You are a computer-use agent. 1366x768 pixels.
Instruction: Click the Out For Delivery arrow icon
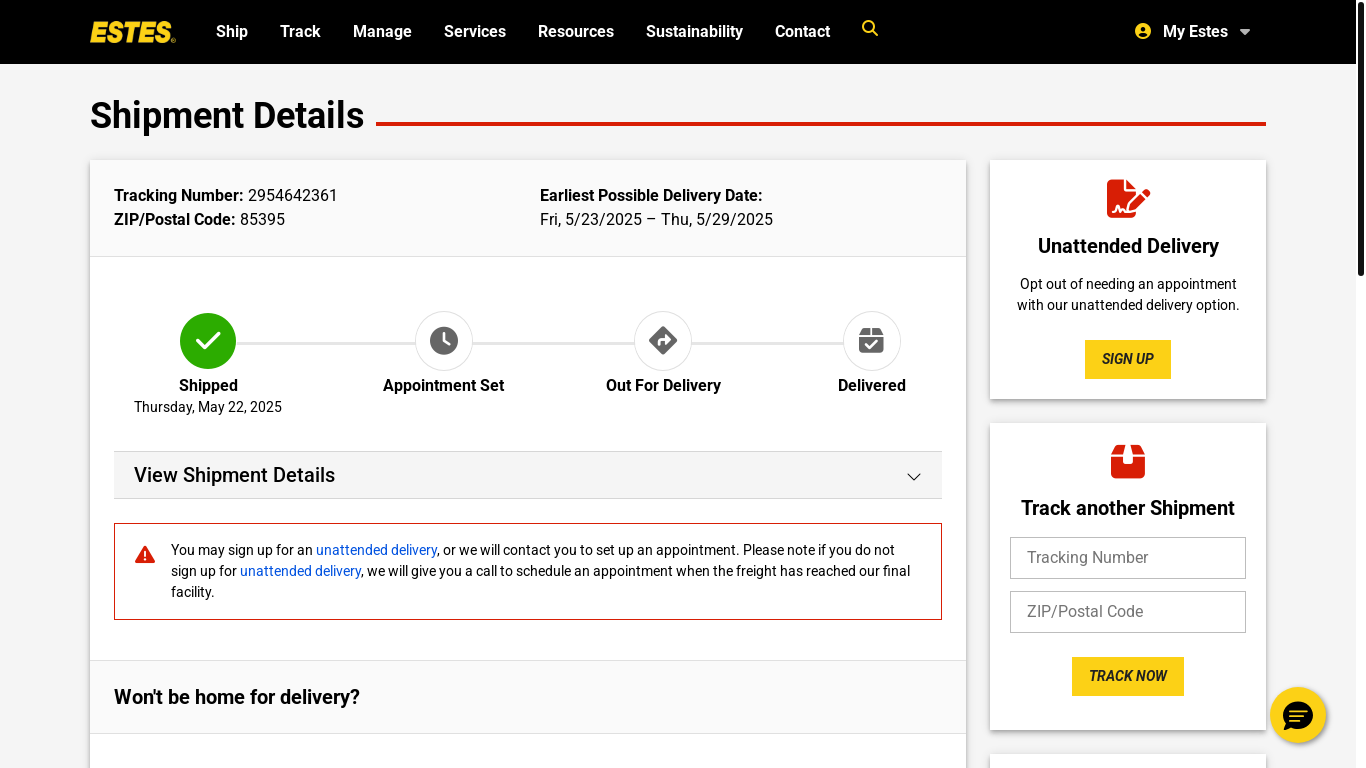[x=663, y=341]
